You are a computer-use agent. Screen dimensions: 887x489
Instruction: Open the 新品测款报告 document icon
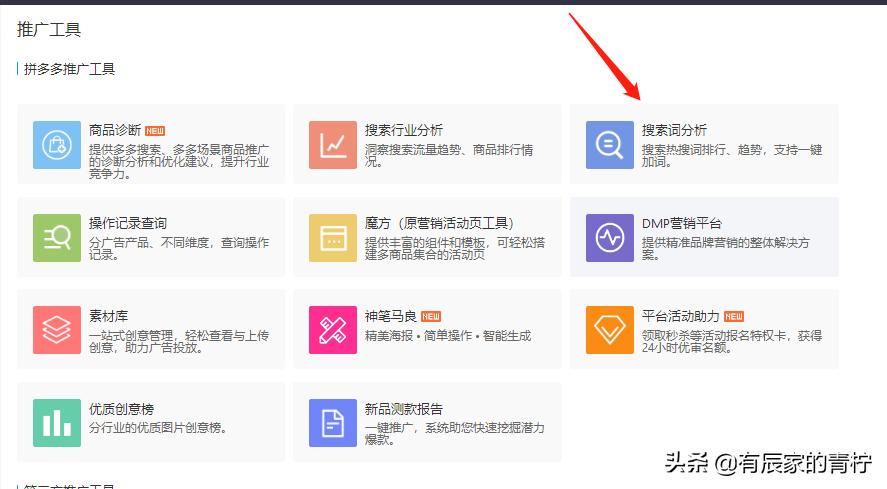coord(333,423)
